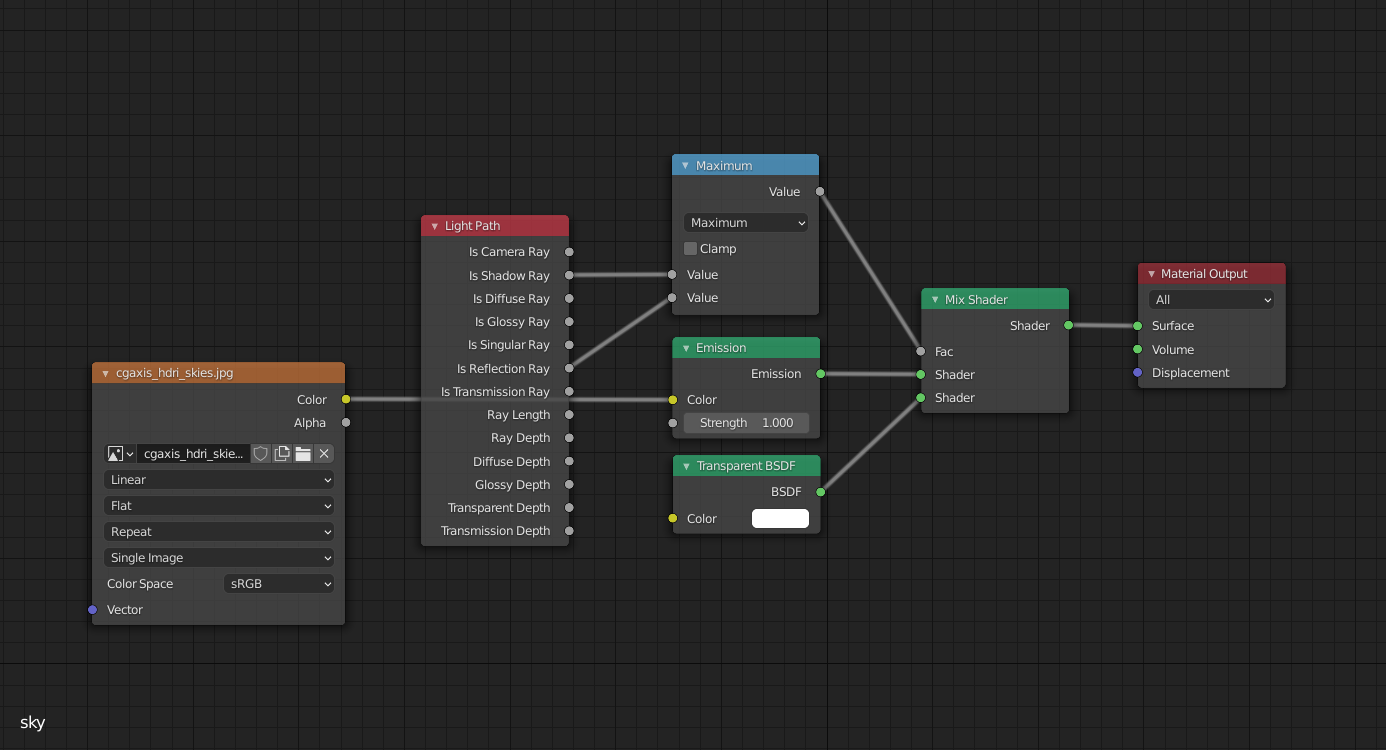The height and width of the screenshot is (750, 1386).
Task: Switch the Material Output target from All
Action: 1211,299
